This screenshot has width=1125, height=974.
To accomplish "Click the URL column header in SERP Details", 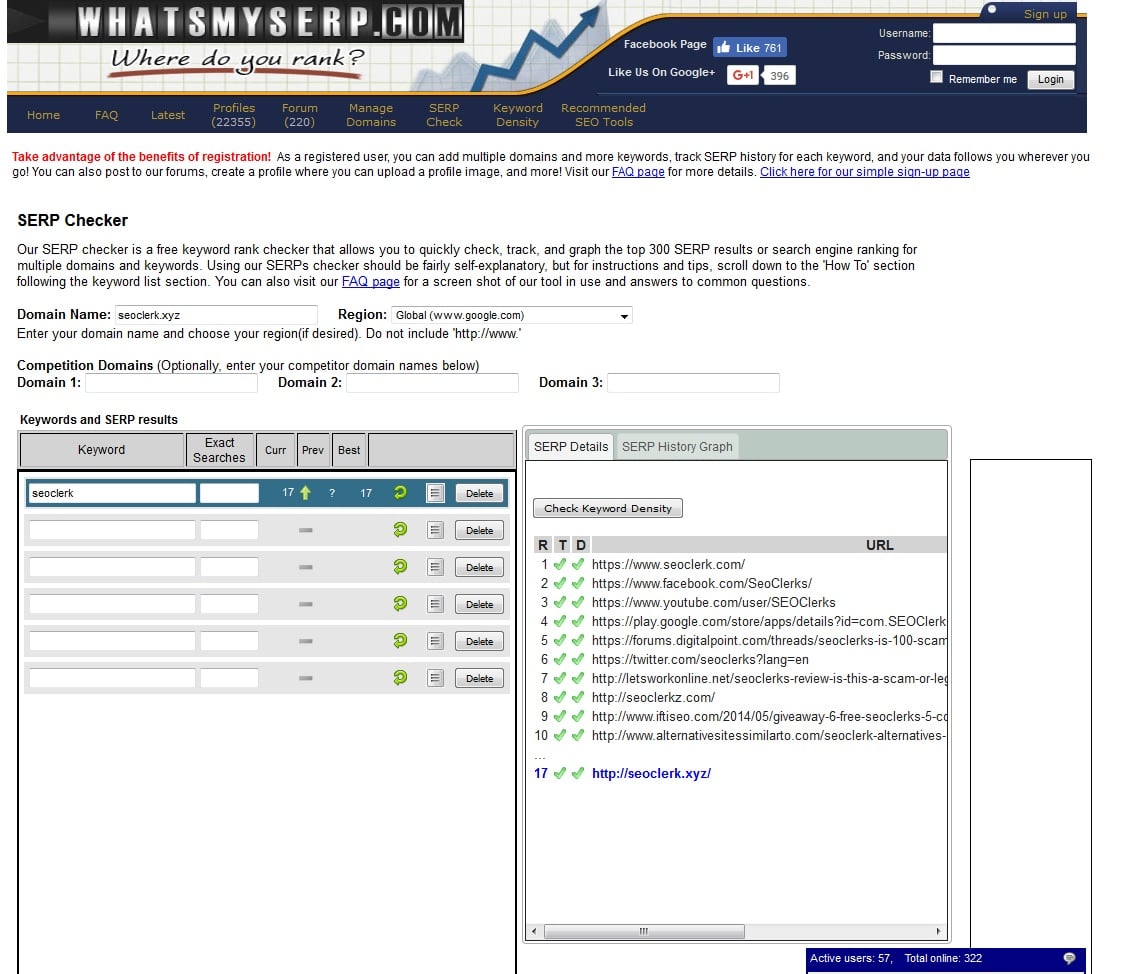I will tap(879, 545).
